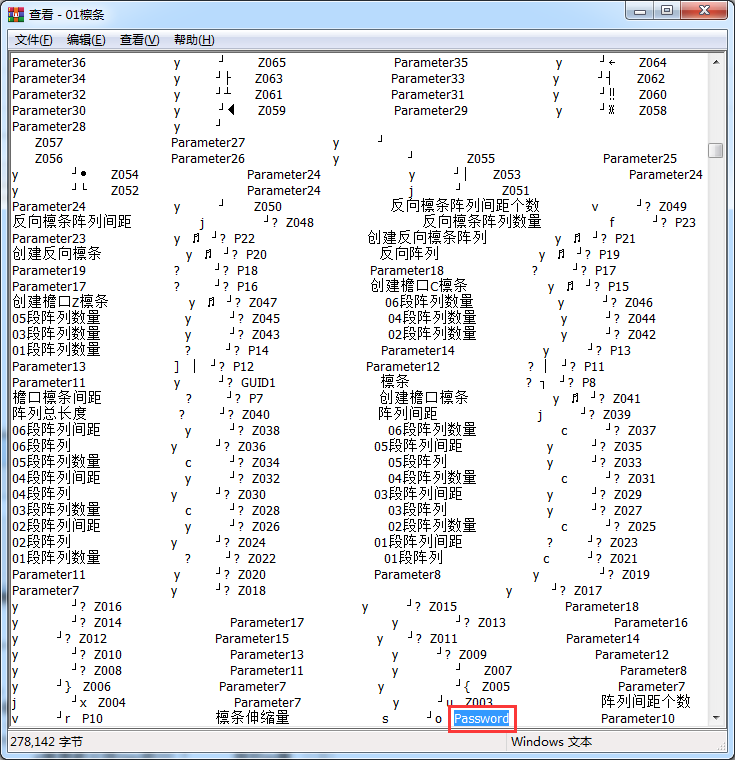
Task: Click the Parameter27 text
Action: [x=208, y=142]
